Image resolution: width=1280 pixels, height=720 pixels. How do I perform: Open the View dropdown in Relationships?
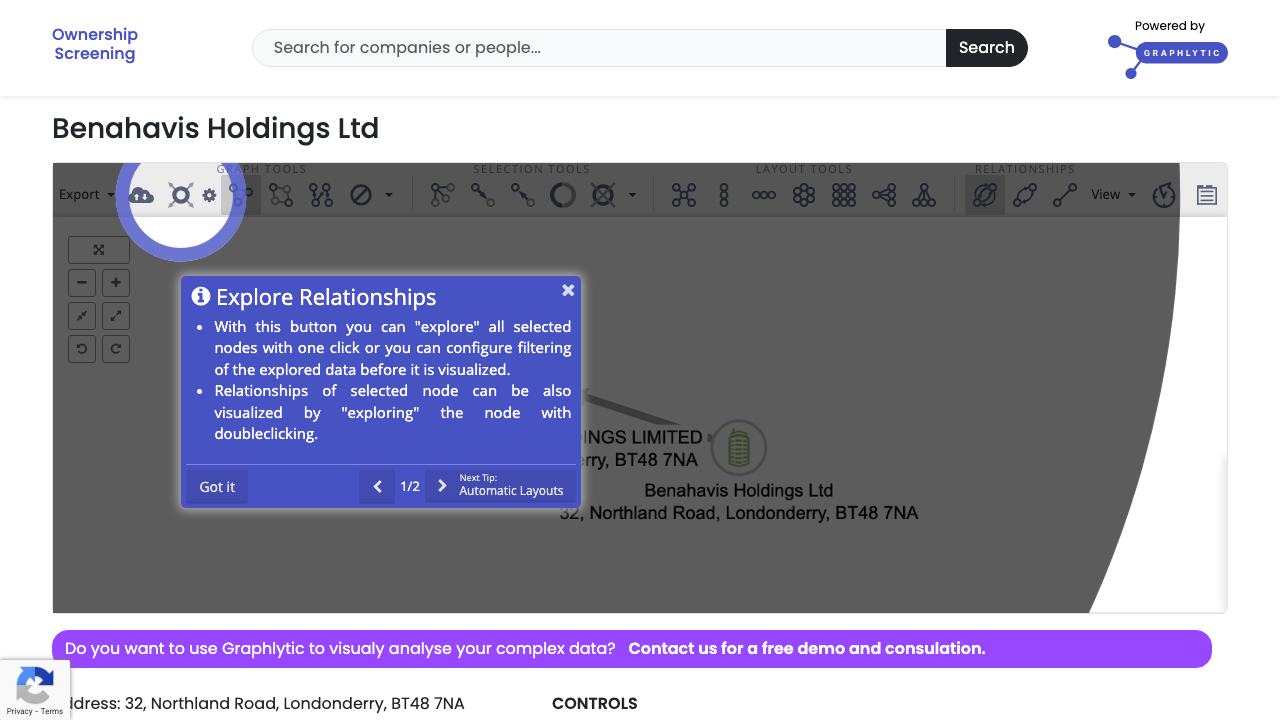(x=1112, y=194)
